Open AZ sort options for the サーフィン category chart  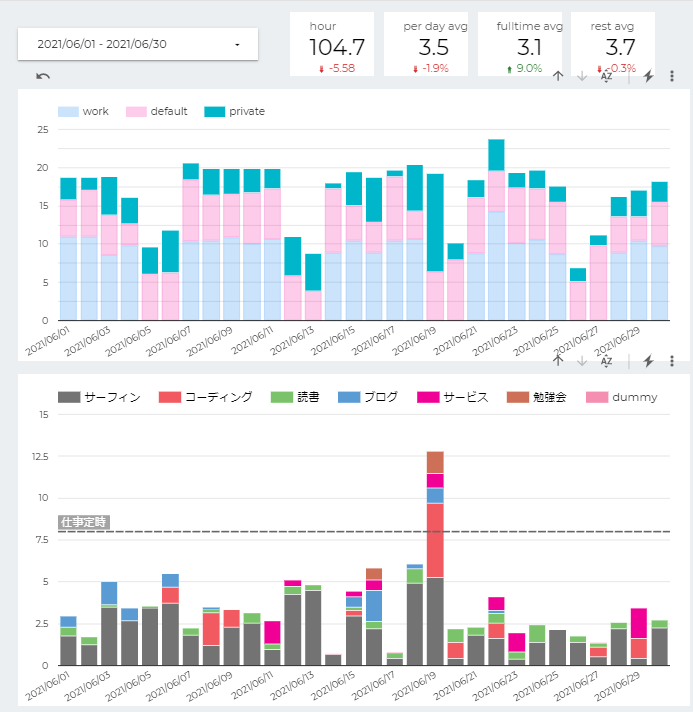[x=606, y=361]
